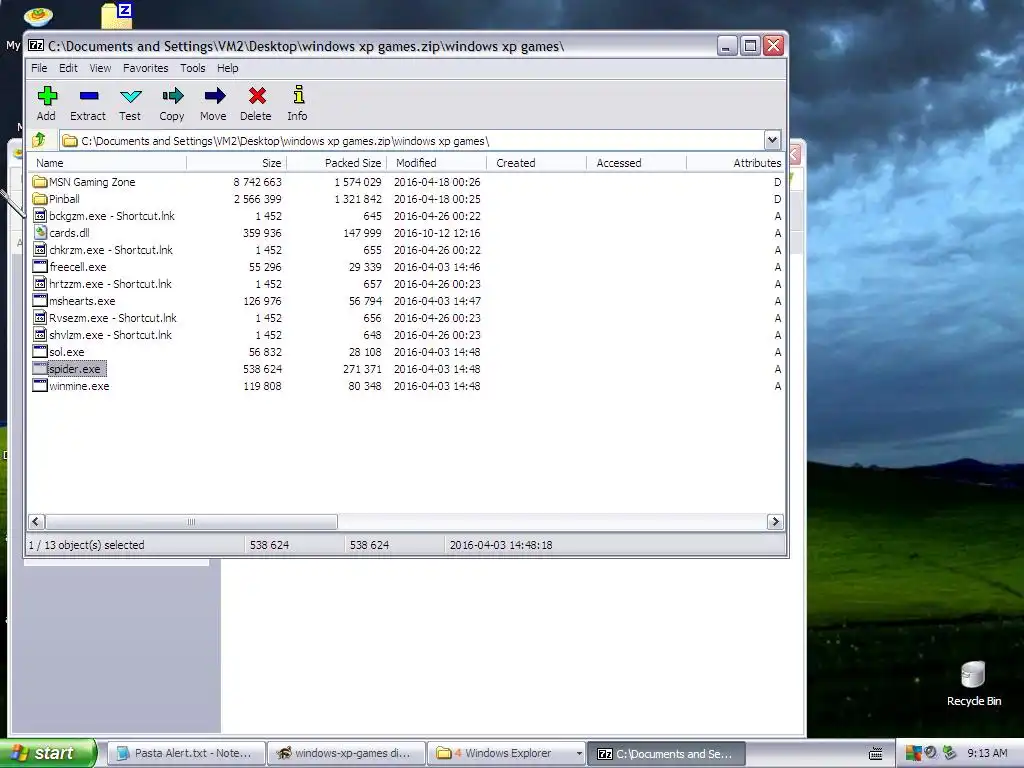1024x768 pixels.
Task: Click the Info toolbar icon
Action: click(298, 95)
